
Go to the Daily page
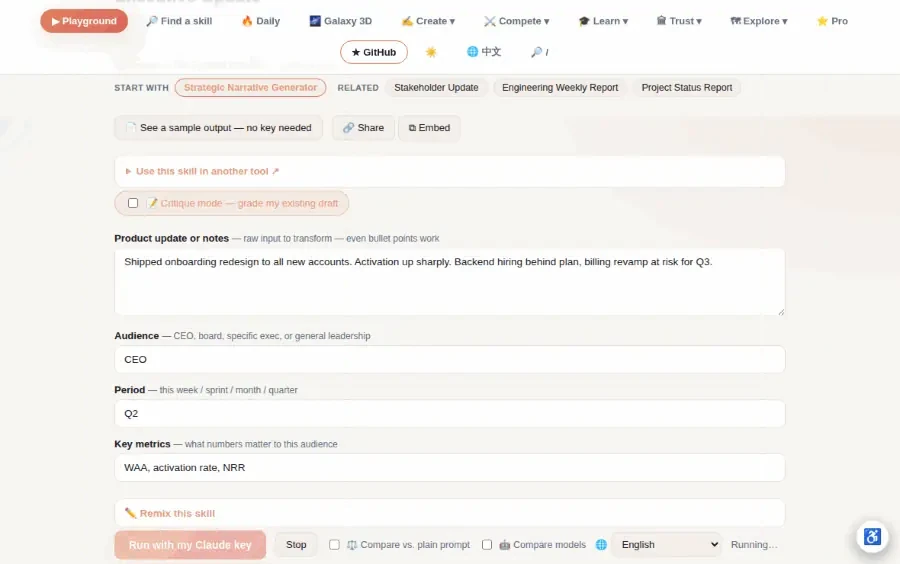(261, 21)
